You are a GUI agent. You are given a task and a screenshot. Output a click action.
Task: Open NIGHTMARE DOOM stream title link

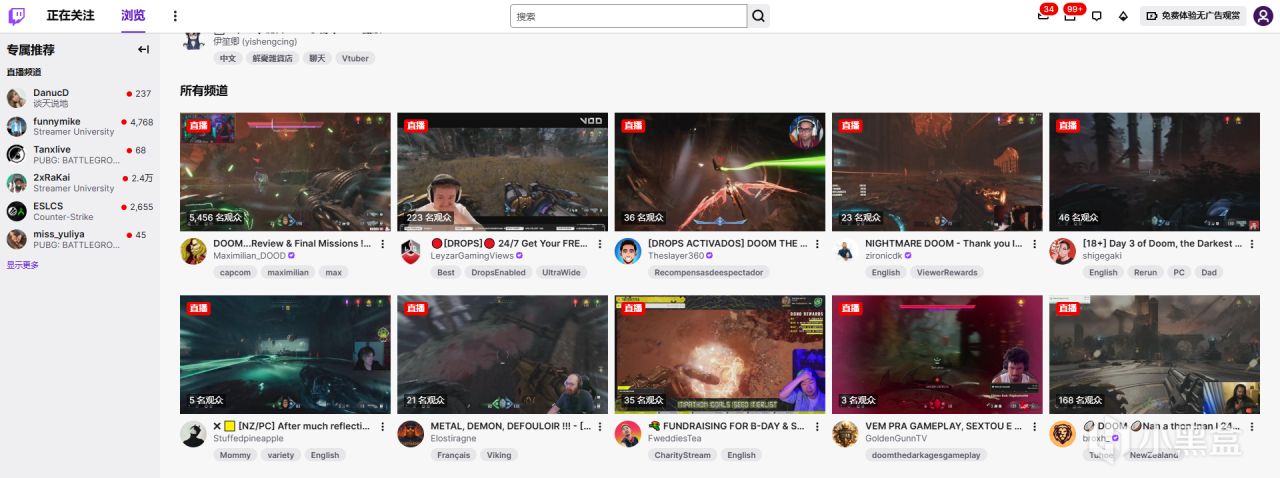pyautogui.click(x=944, y=244)
